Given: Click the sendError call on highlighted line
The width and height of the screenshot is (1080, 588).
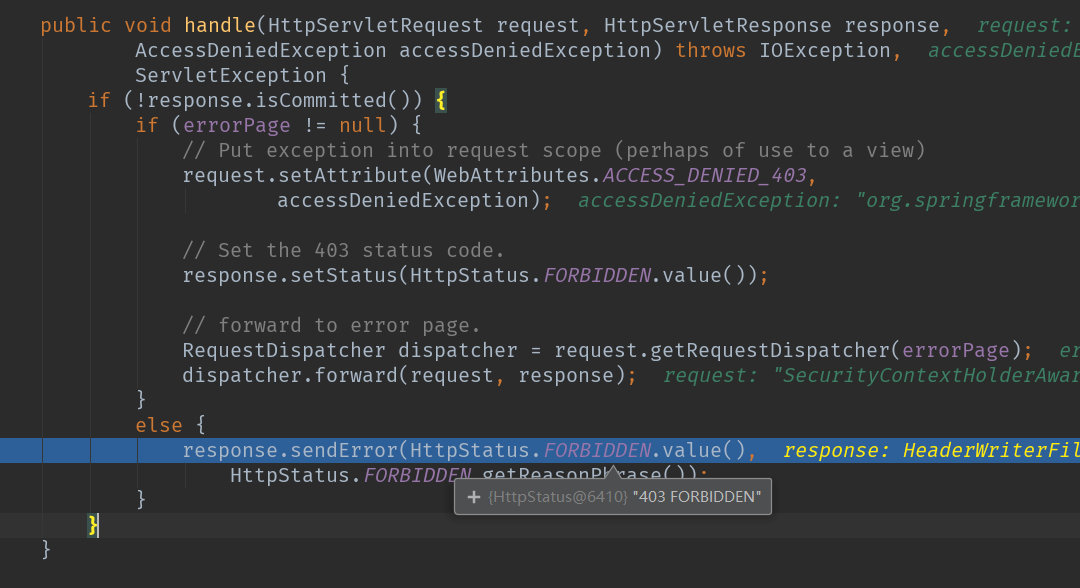Looking at the screenshot, I should pyautogui.click(x=344, y=450).
